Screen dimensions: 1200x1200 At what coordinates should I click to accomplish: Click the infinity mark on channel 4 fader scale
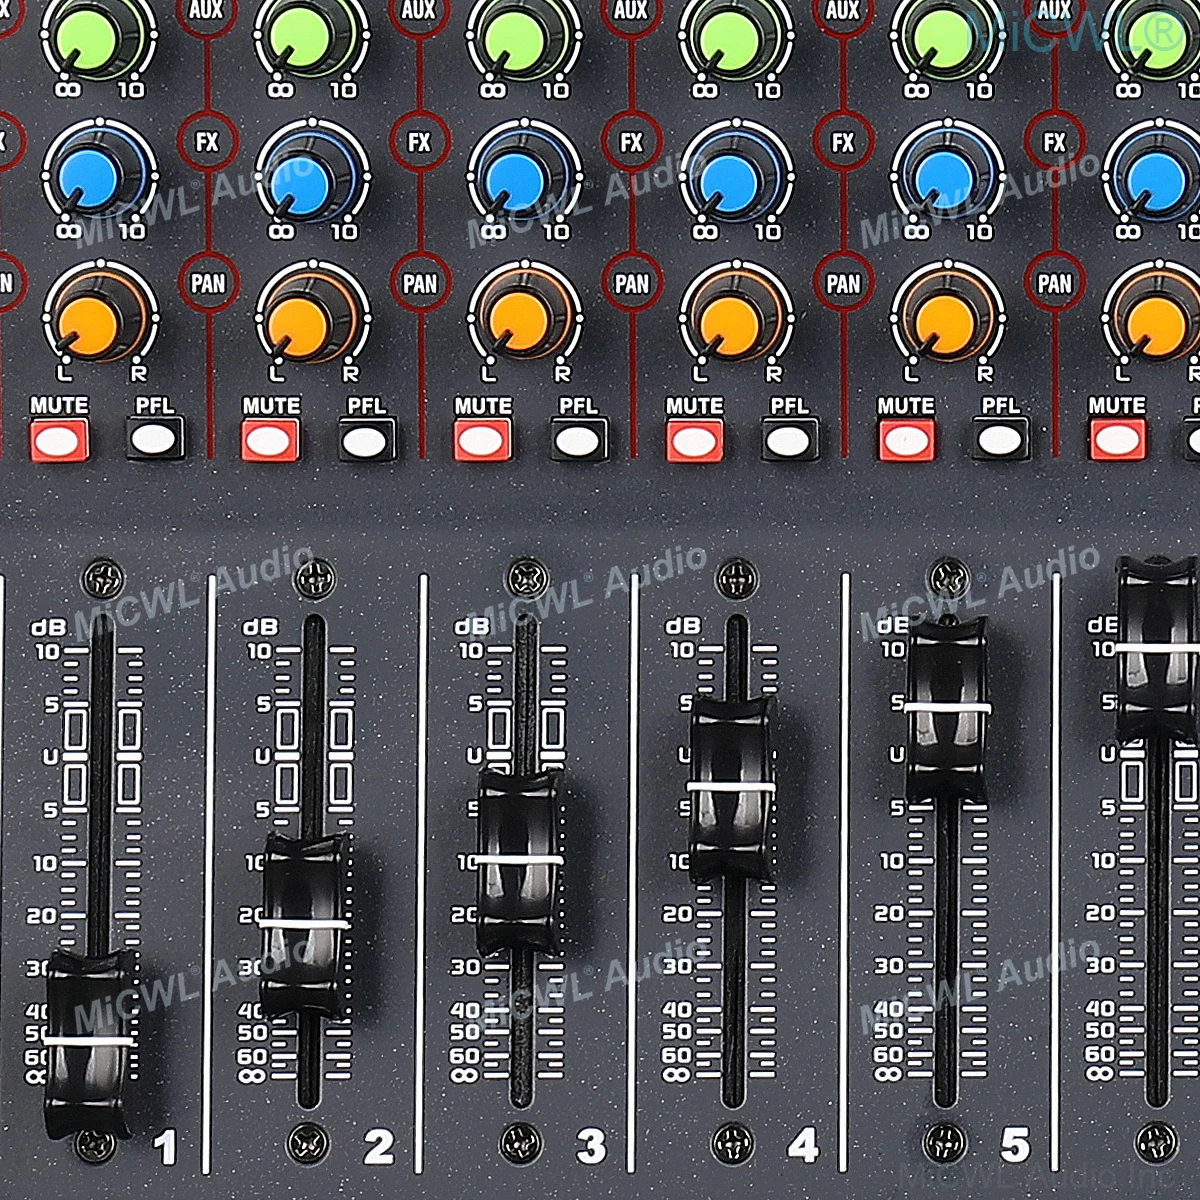pos(677,1075)
